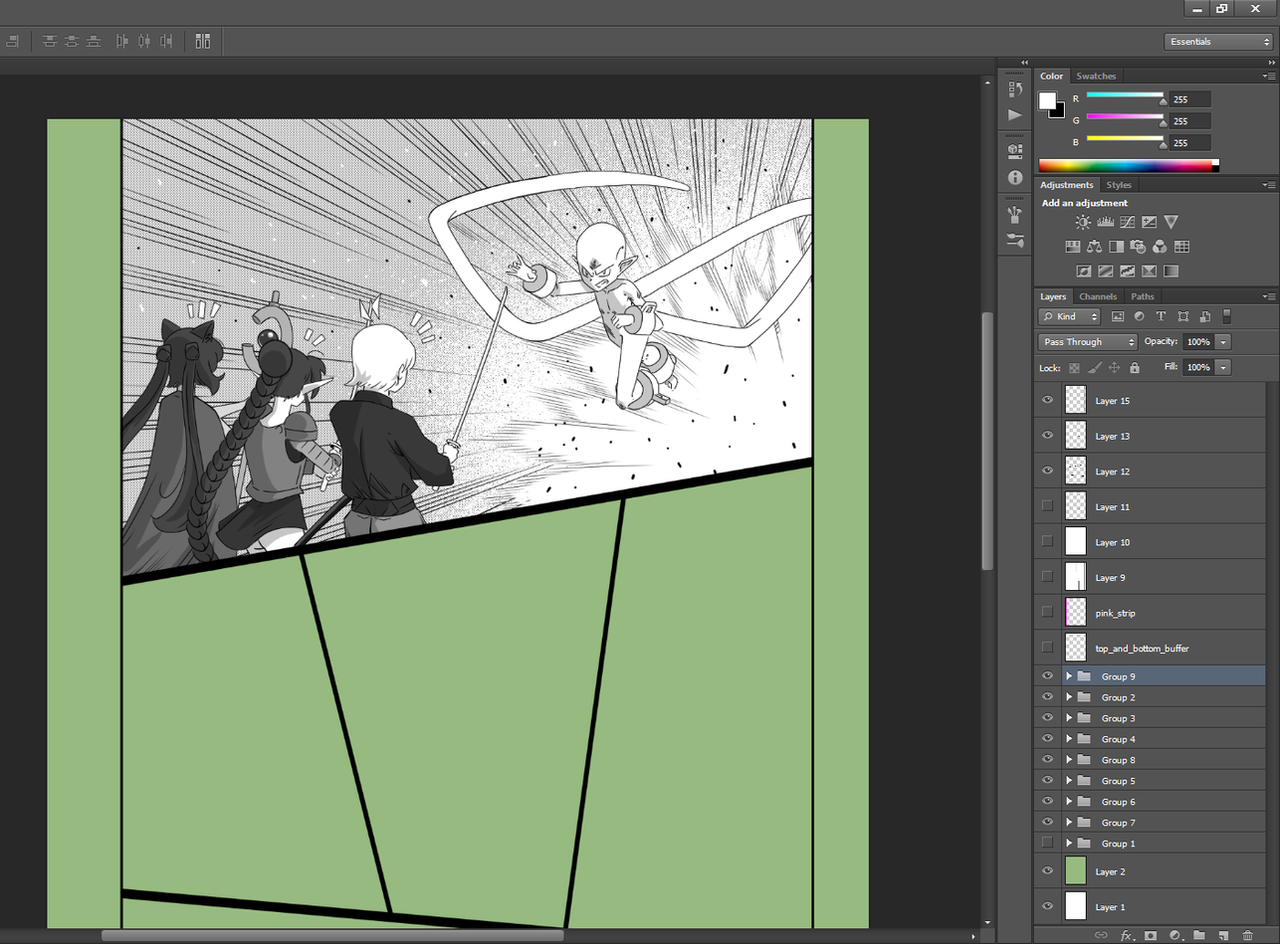Filter layers by pixel layers icon

pos(1118,316)
